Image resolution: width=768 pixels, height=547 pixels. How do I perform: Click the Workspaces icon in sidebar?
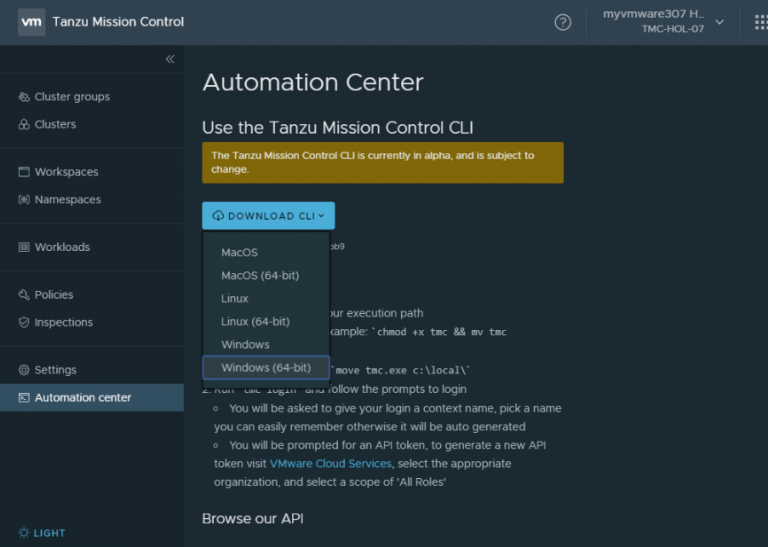(25, 172)
